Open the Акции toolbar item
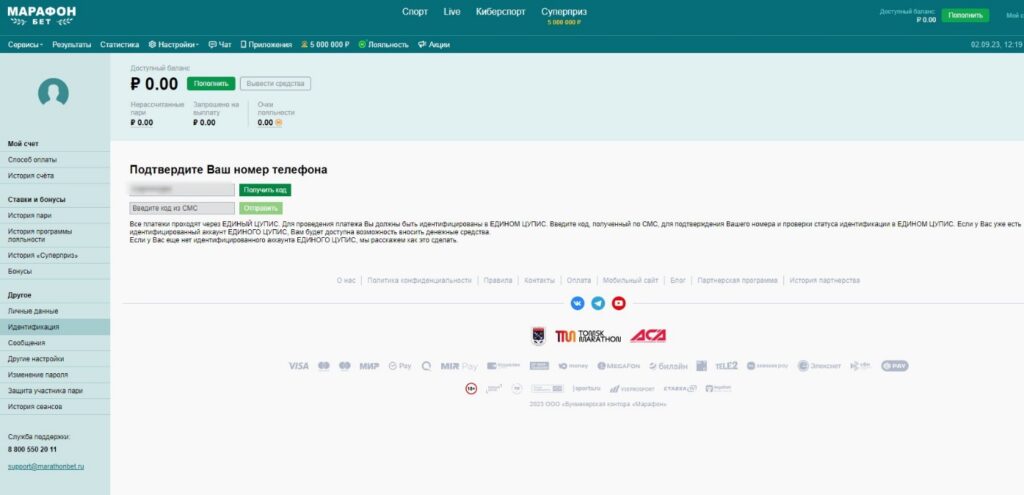This screenshot has height=495, width=1024. click(x=434, y=44)
